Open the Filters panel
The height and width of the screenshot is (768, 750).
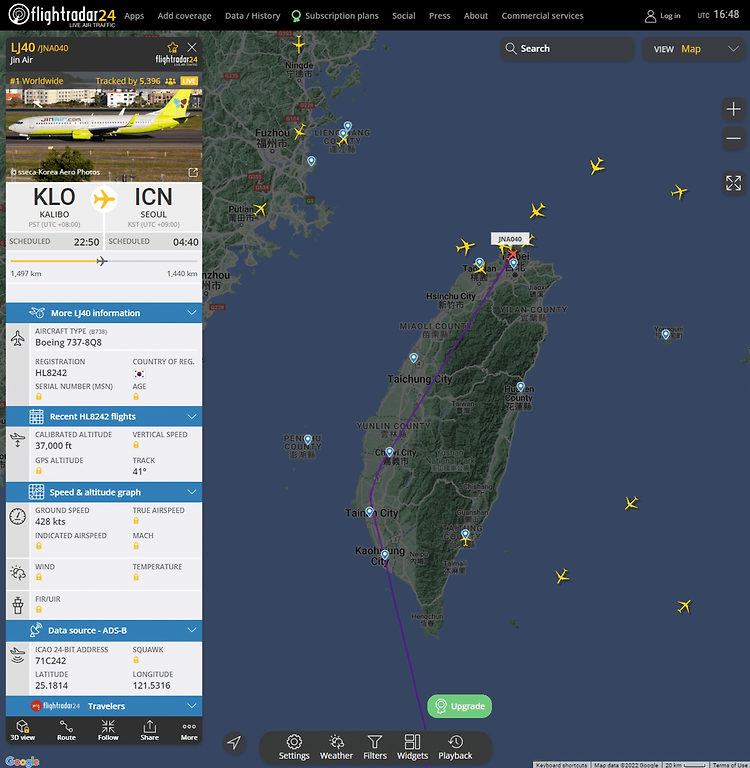coord(375,747)
